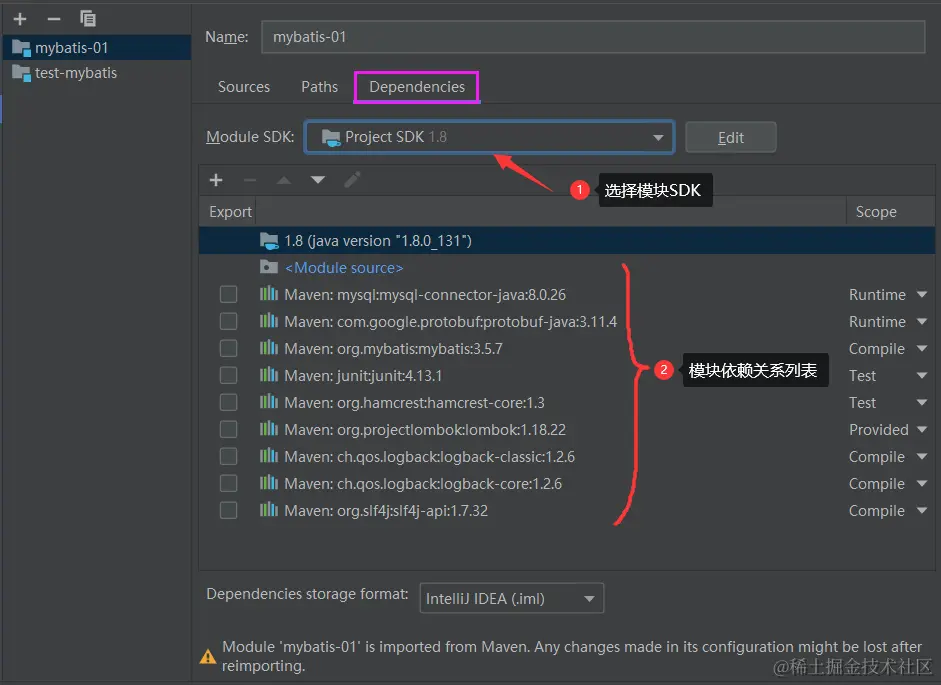
Task: Click library icon of logback-core
Action: click(x=269, y=483)
